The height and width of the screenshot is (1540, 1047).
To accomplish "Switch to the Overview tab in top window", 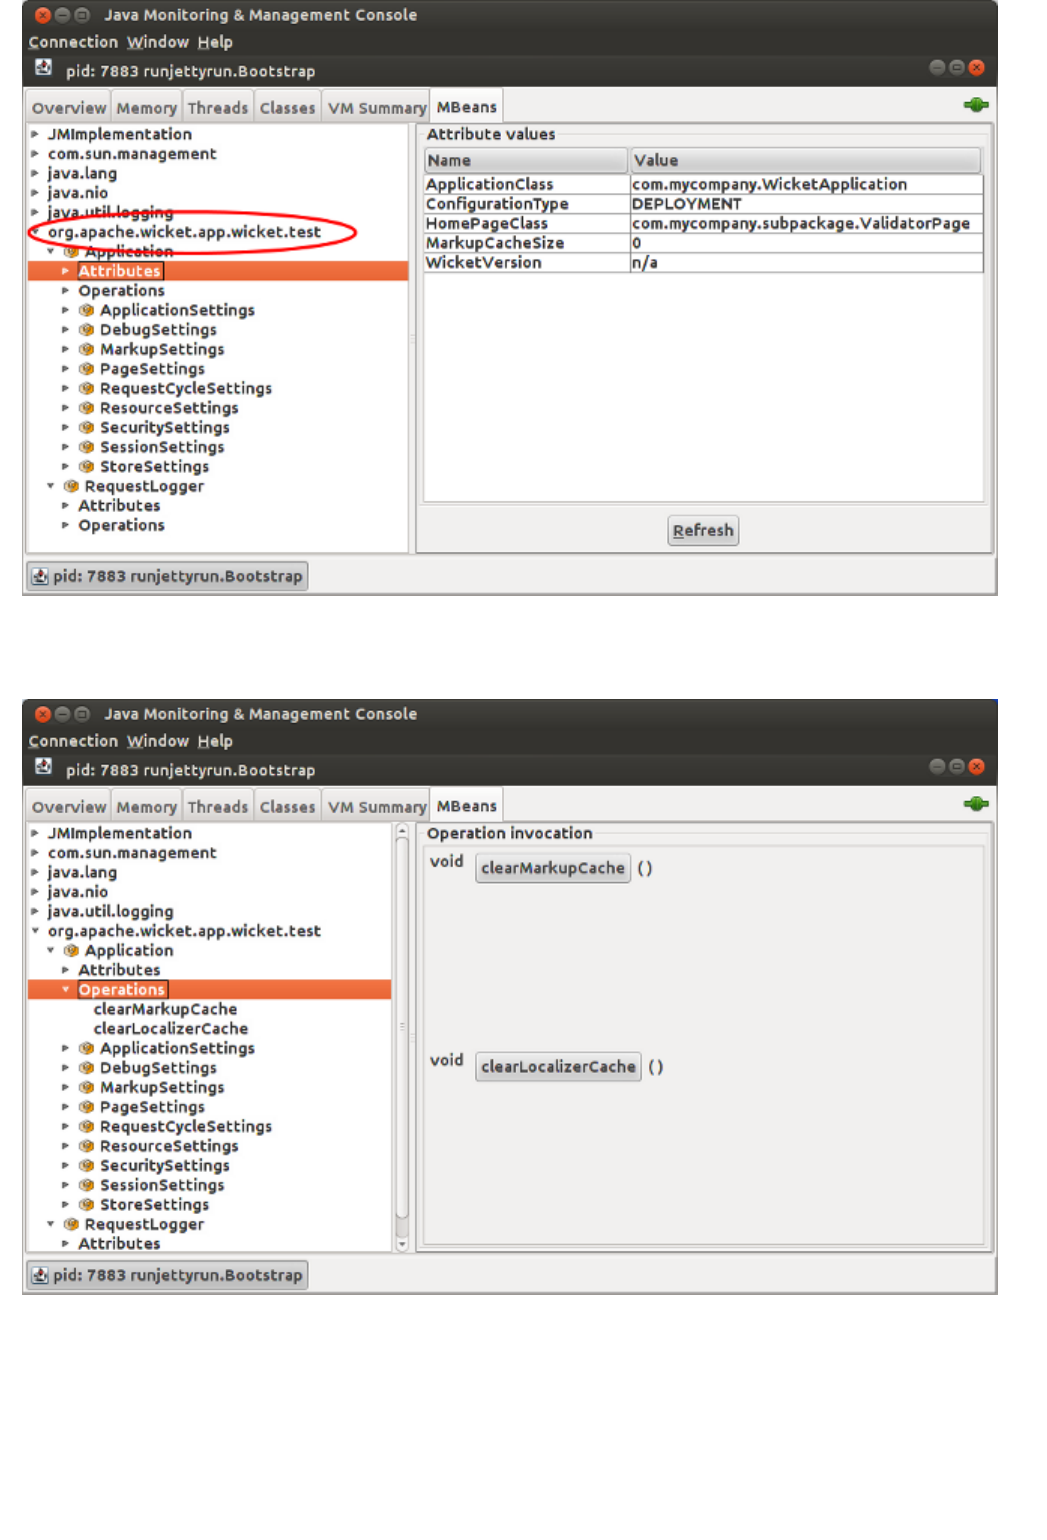I will tap(68, 108).
